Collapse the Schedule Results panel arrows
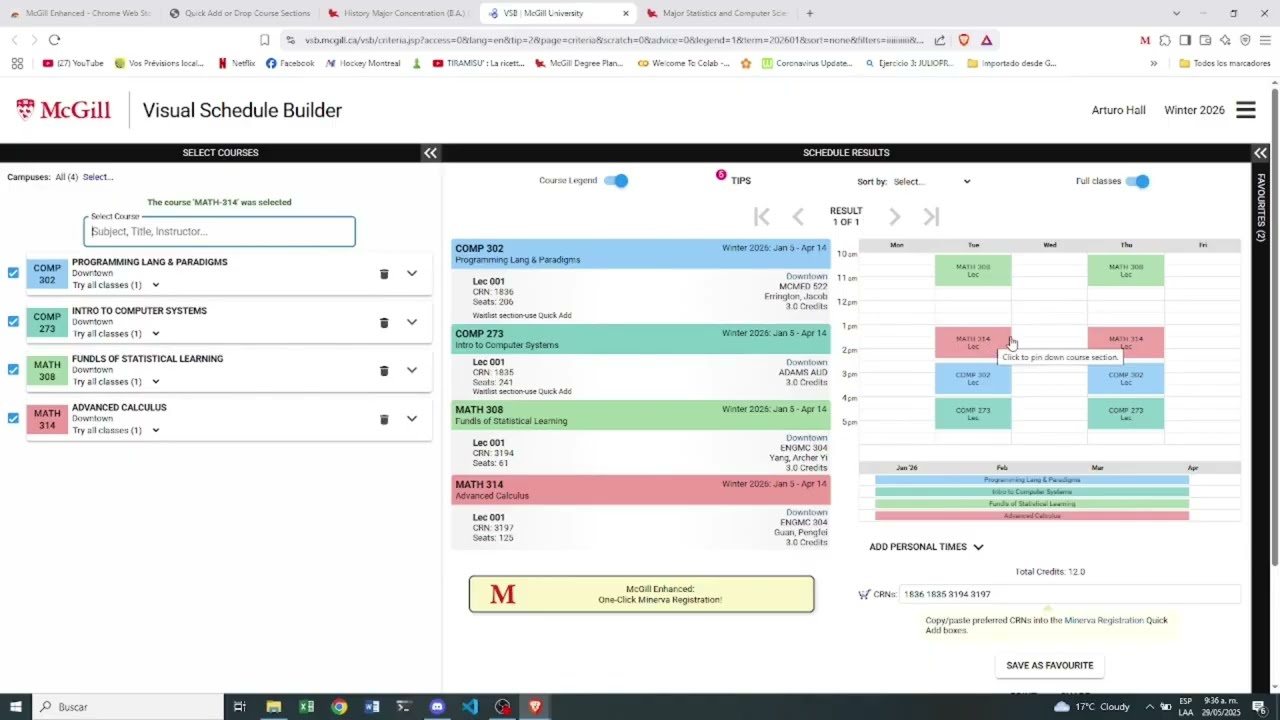1280x720 pixels. click(x=1260, y=153)
